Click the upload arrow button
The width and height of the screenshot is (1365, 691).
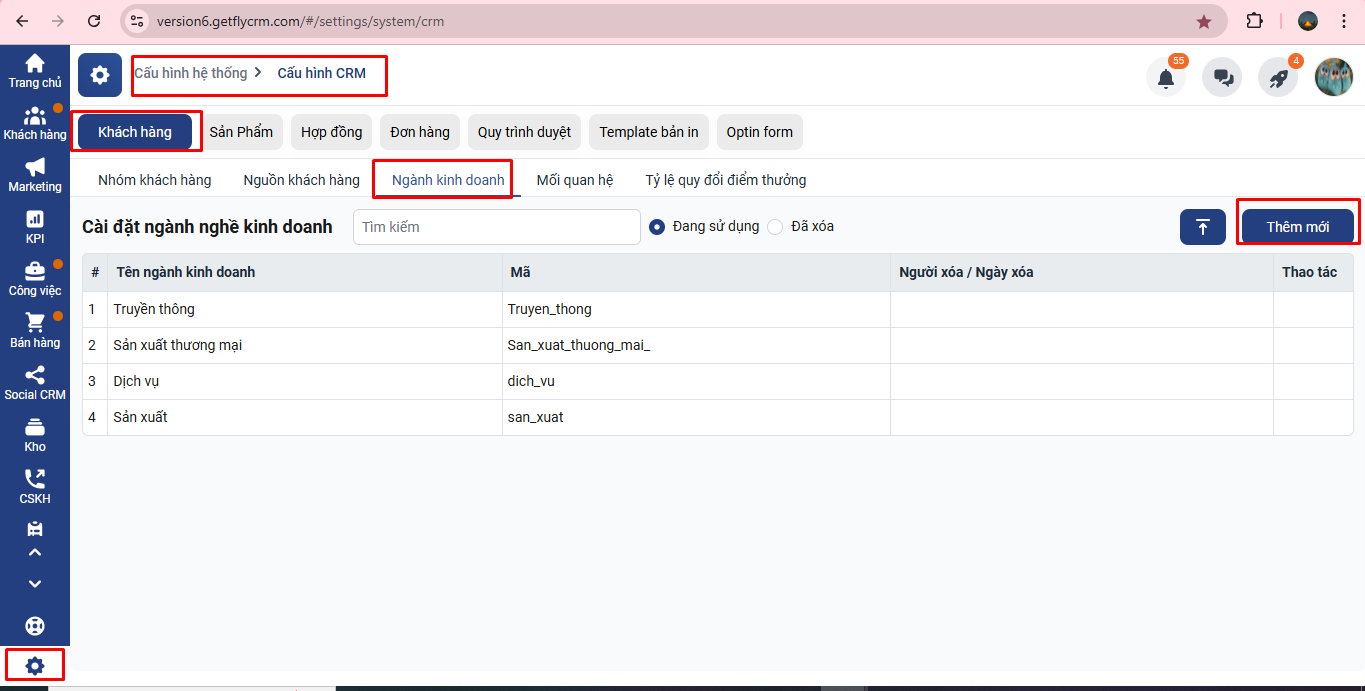pyautogui.click(x=1202, y=227)
